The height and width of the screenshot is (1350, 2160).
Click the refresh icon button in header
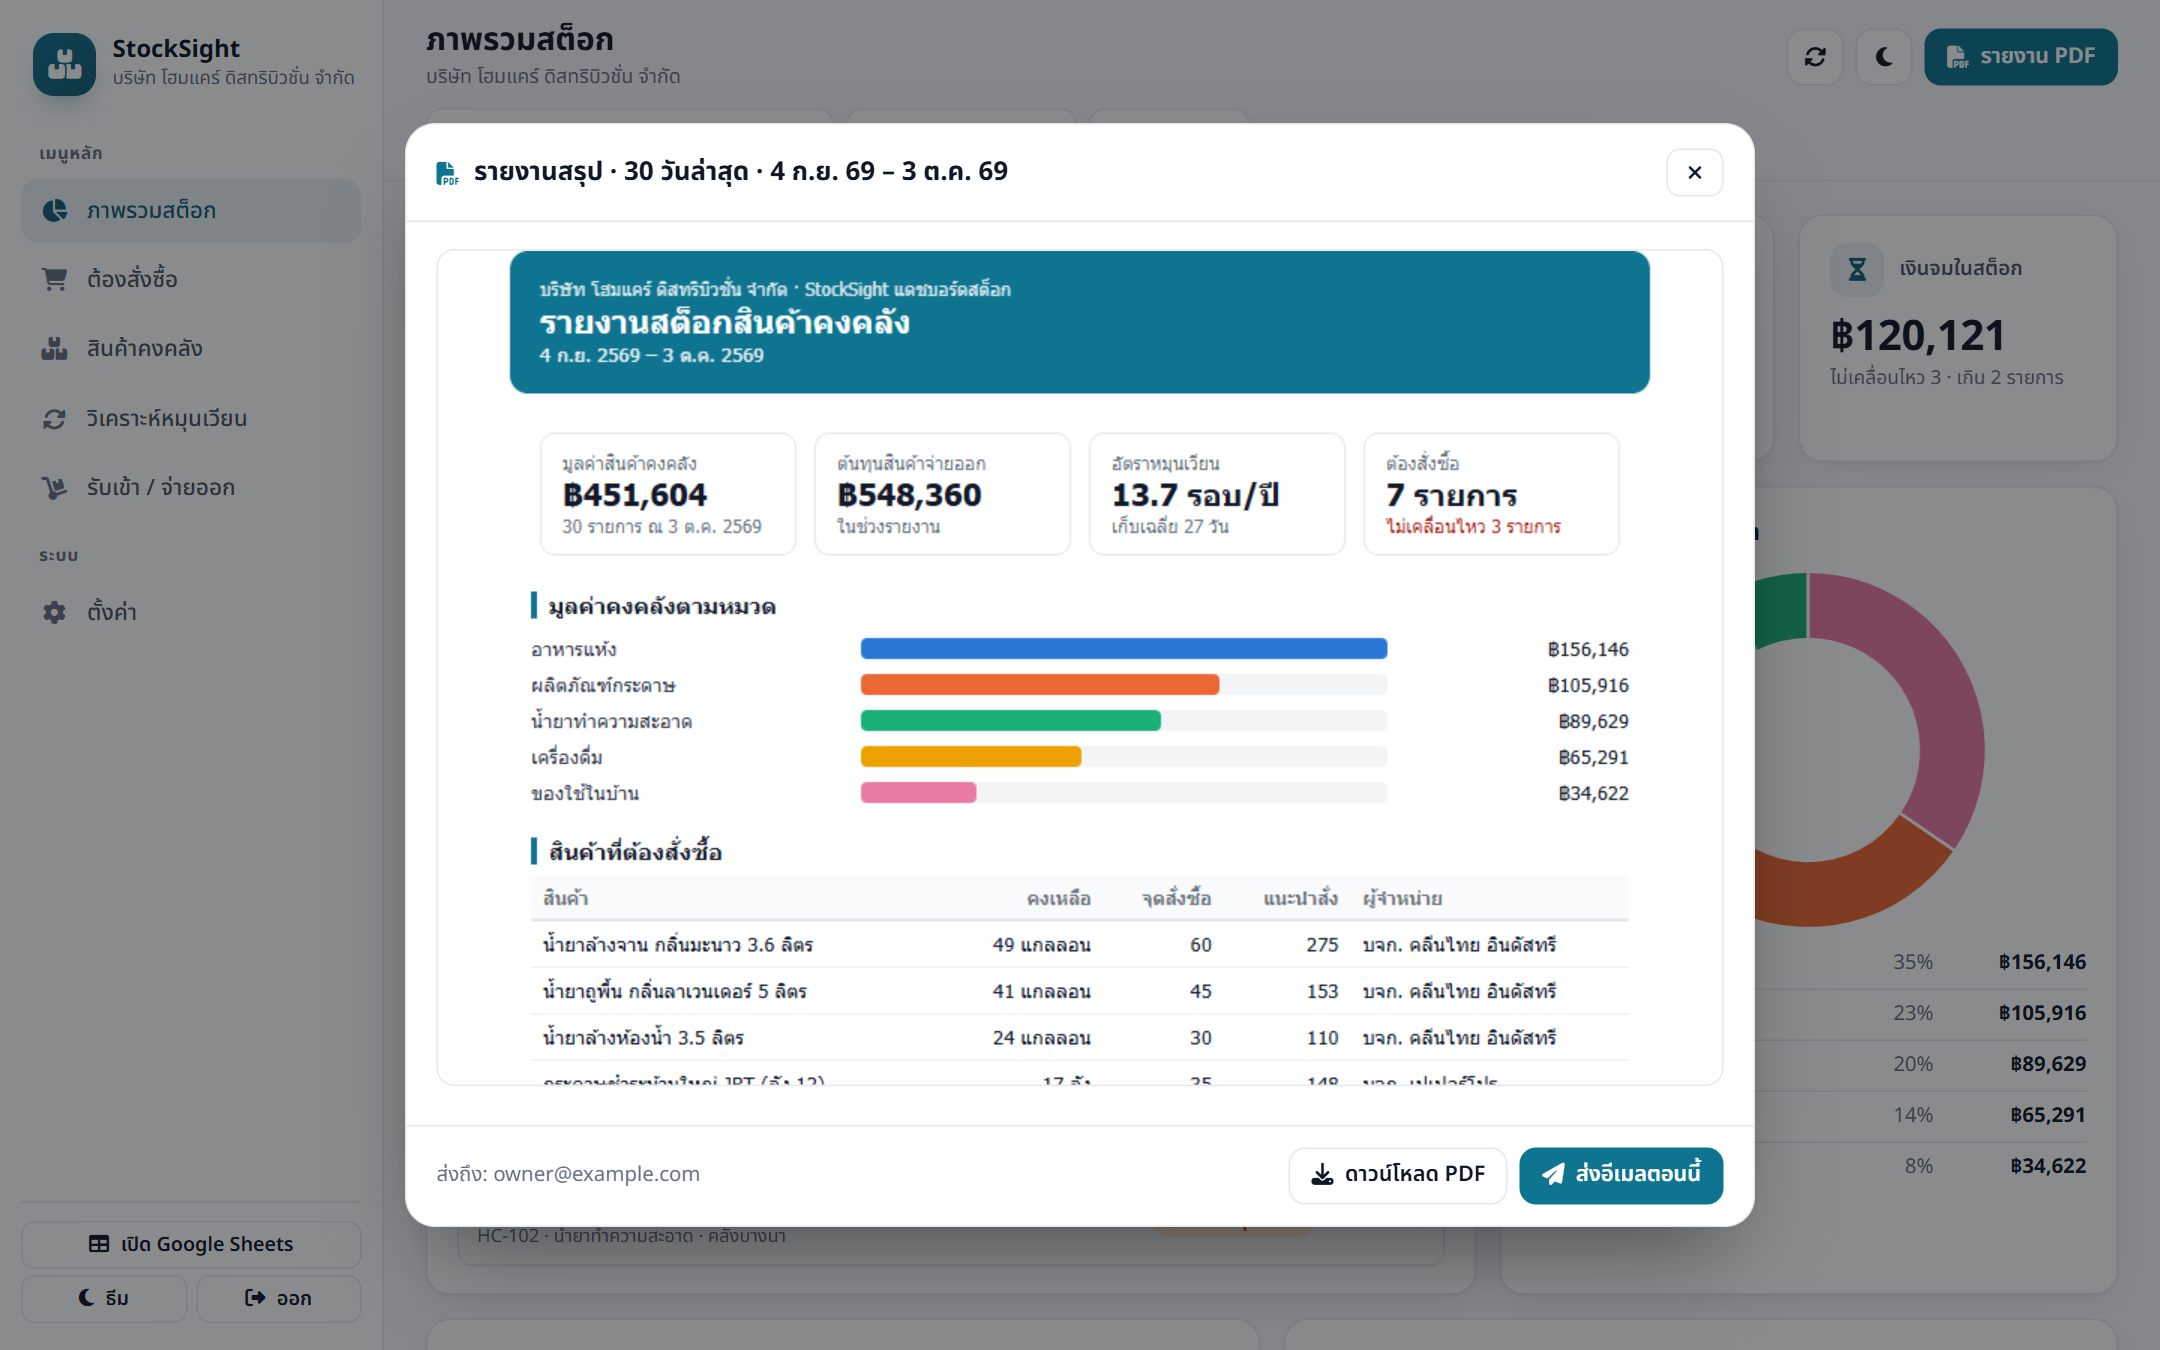point(1815,57)
